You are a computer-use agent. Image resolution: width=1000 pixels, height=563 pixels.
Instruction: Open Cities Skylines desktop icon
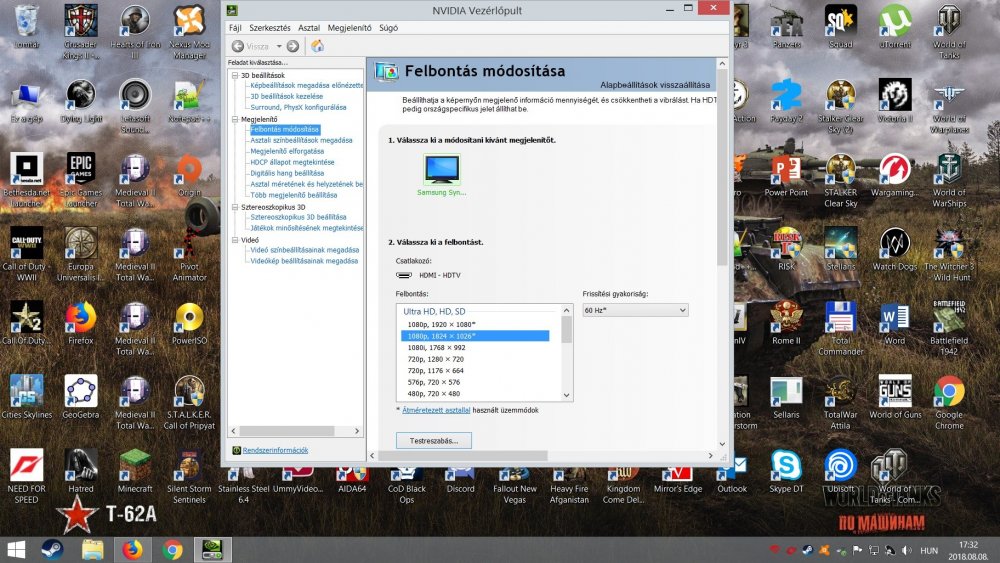click(x=26, y=397)
